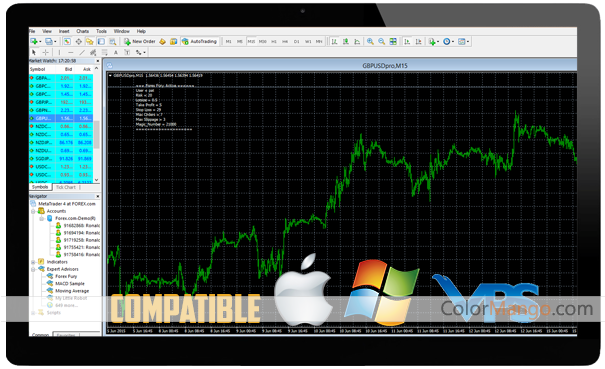Image resolution: width=605 pixels, height=369 pixels.
Task: Switch chart to M1 timeframe
Action: pyautogui.click(x=228, y=41)
